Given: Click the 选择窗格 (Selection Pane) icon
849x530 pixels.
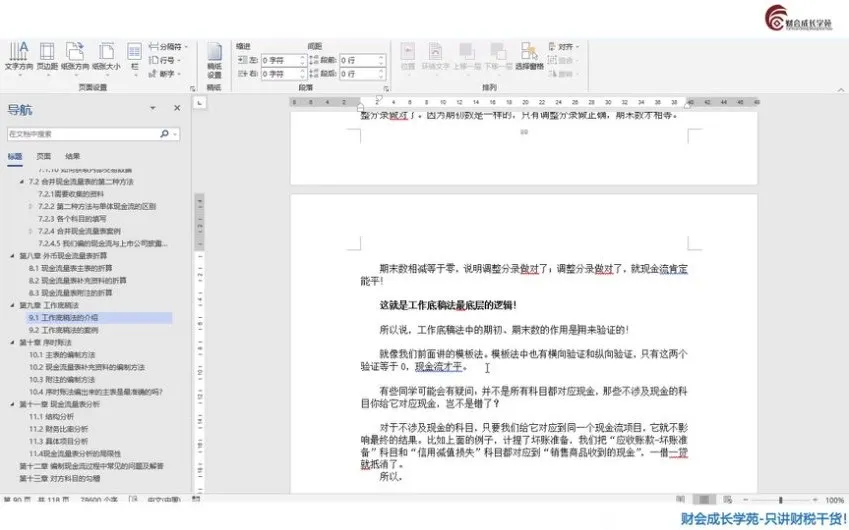Looking at the screenshot, I should (530, 56).
